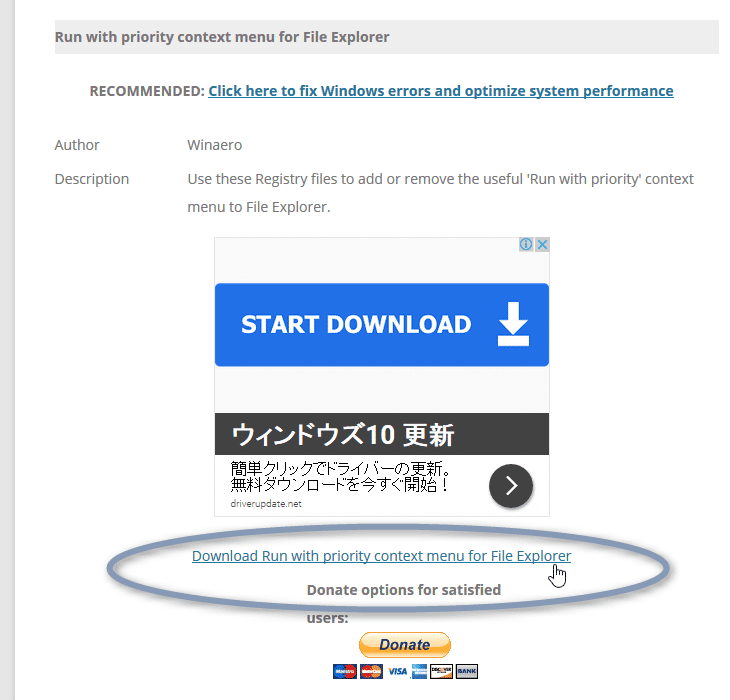This screenshot has width=730, height=700.
Task: Close the advertisement with the X icon
Action: point(542,244)
